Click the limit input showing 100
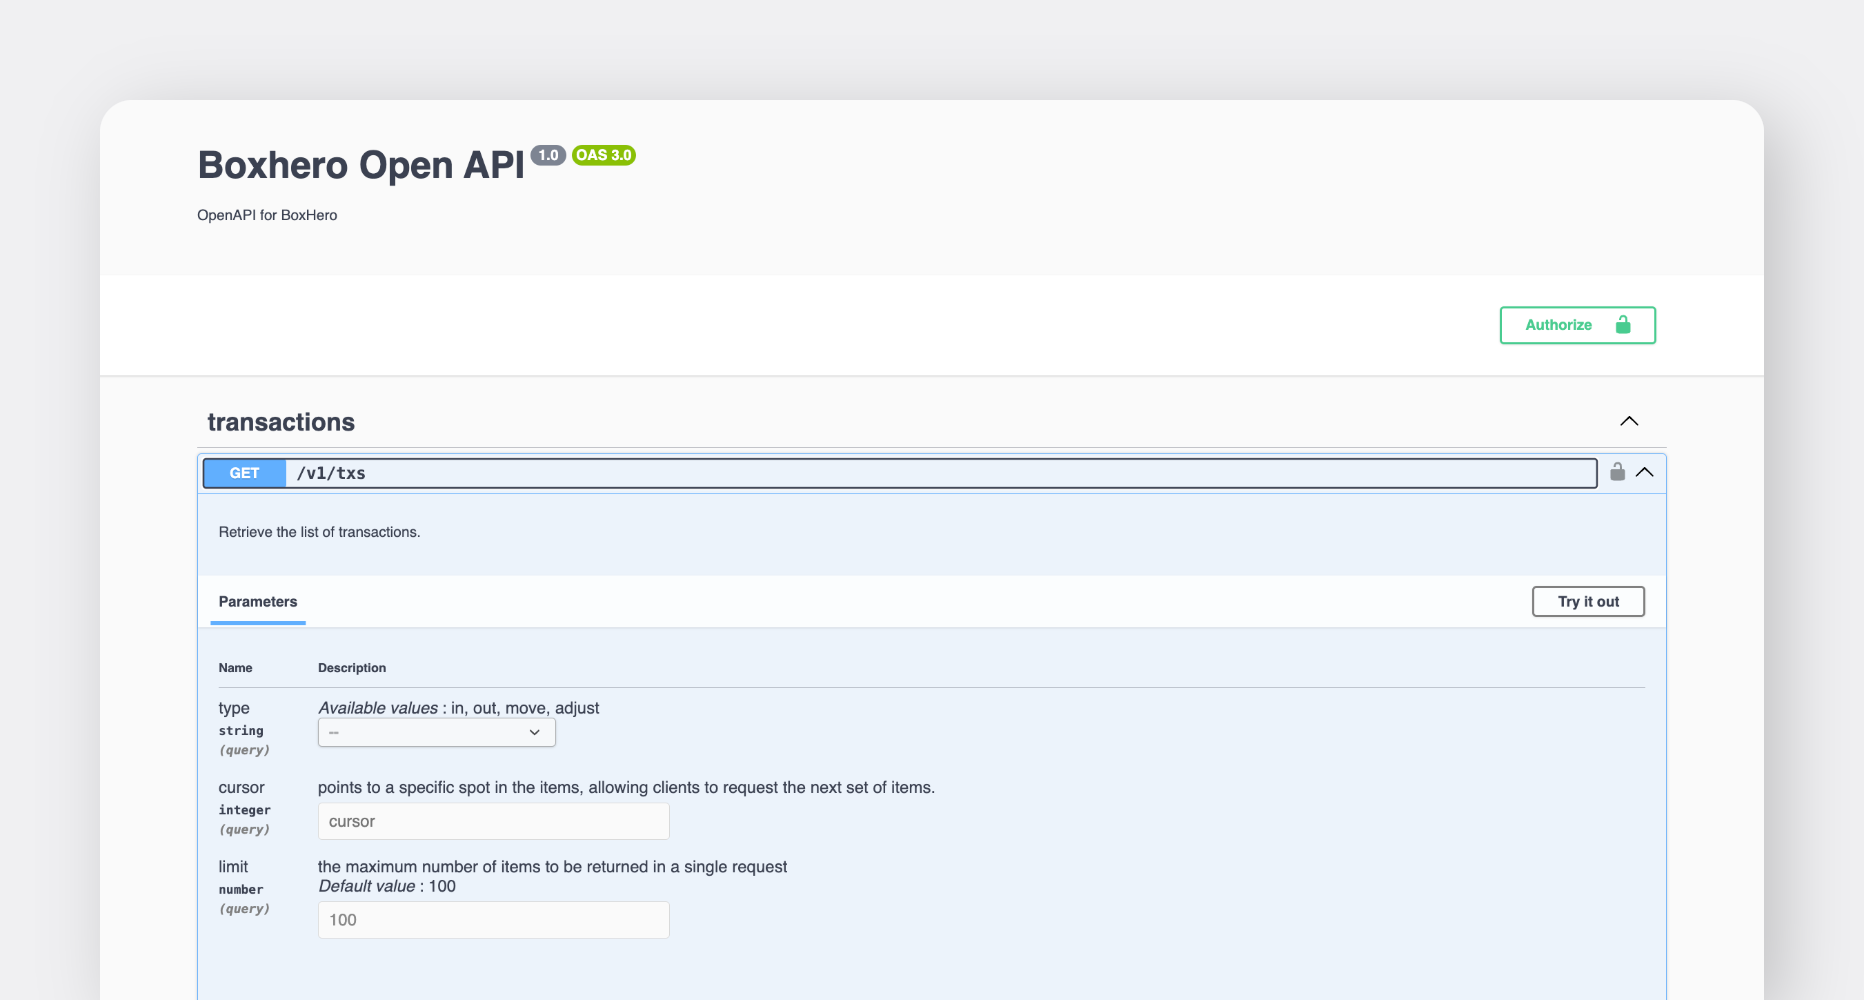 click(x=493, y=919)
